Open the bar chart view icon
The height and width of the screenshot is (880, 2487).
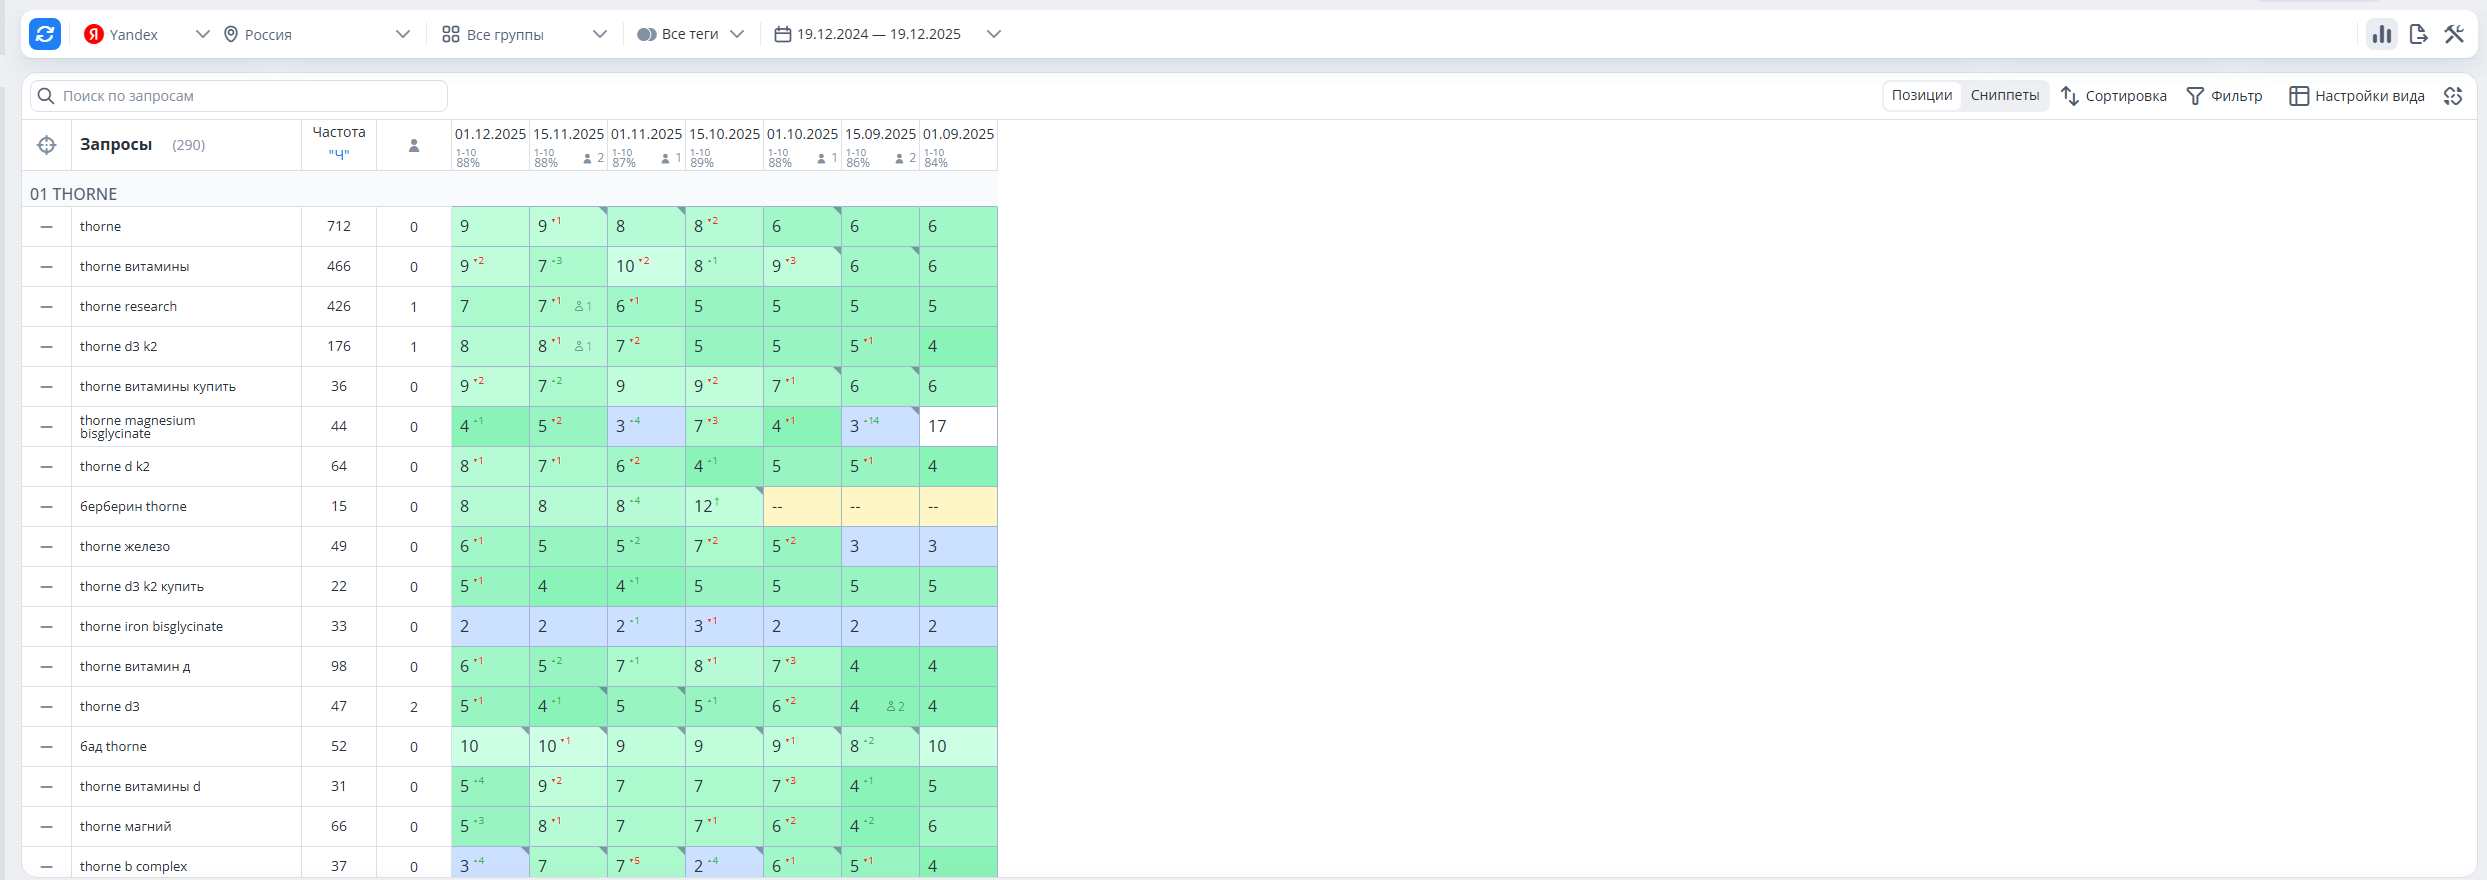coord(2382,34)
